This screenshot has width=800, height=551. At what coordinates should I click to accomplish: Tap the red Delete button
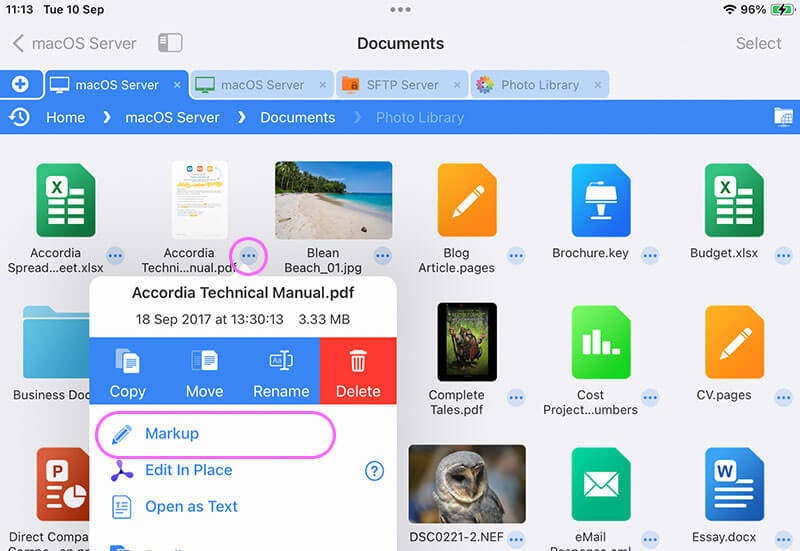pyautogui.click(x=358, y=371)
